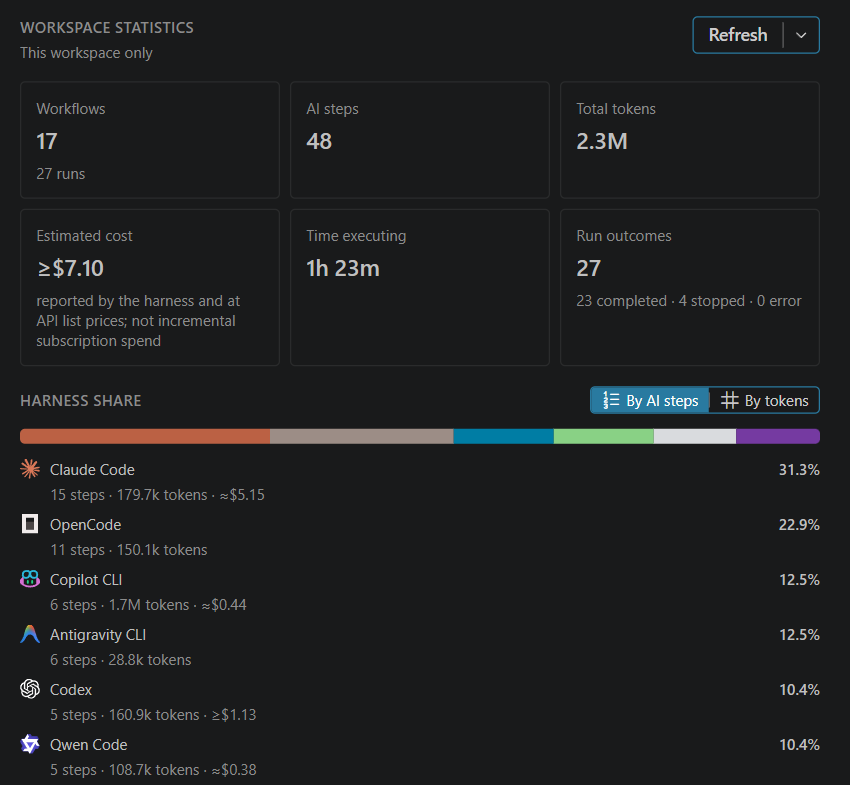Viewport: 850px width, 785px height.
Task: Click '6 steps · 28.8k tokens' detail
Action: (120, 660)
